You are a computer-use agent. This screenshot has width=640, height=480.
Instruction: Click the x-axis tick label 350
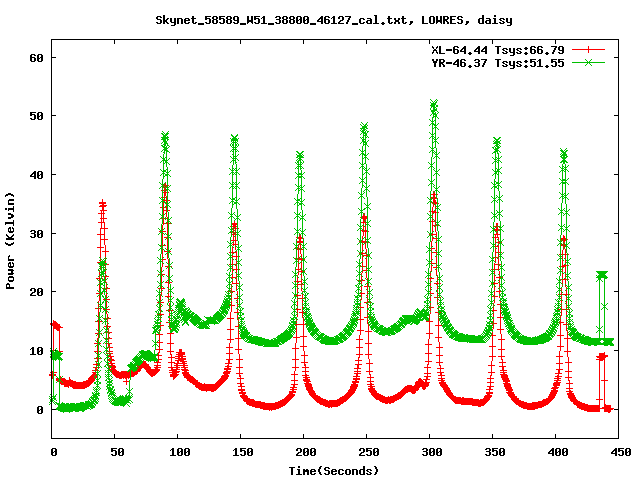(x=495, y=452)
